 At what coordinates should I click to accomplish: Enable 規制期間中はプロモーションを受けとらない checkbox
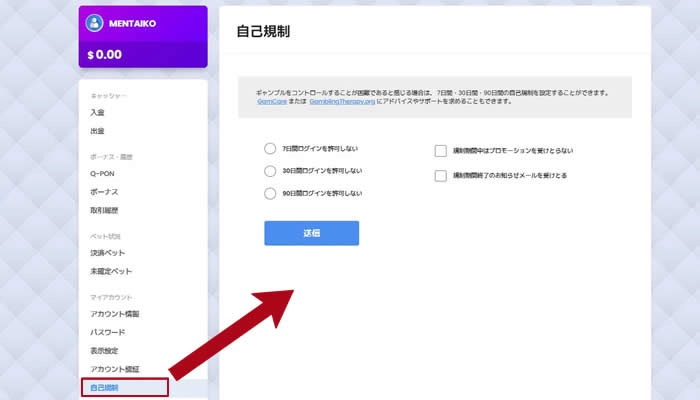pos(440,151)
